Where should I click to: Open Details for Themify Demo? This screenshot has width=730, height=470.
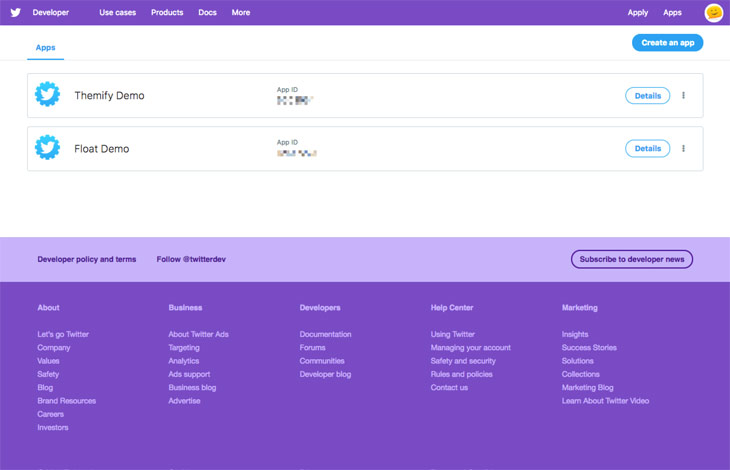(x=648, y=95)
